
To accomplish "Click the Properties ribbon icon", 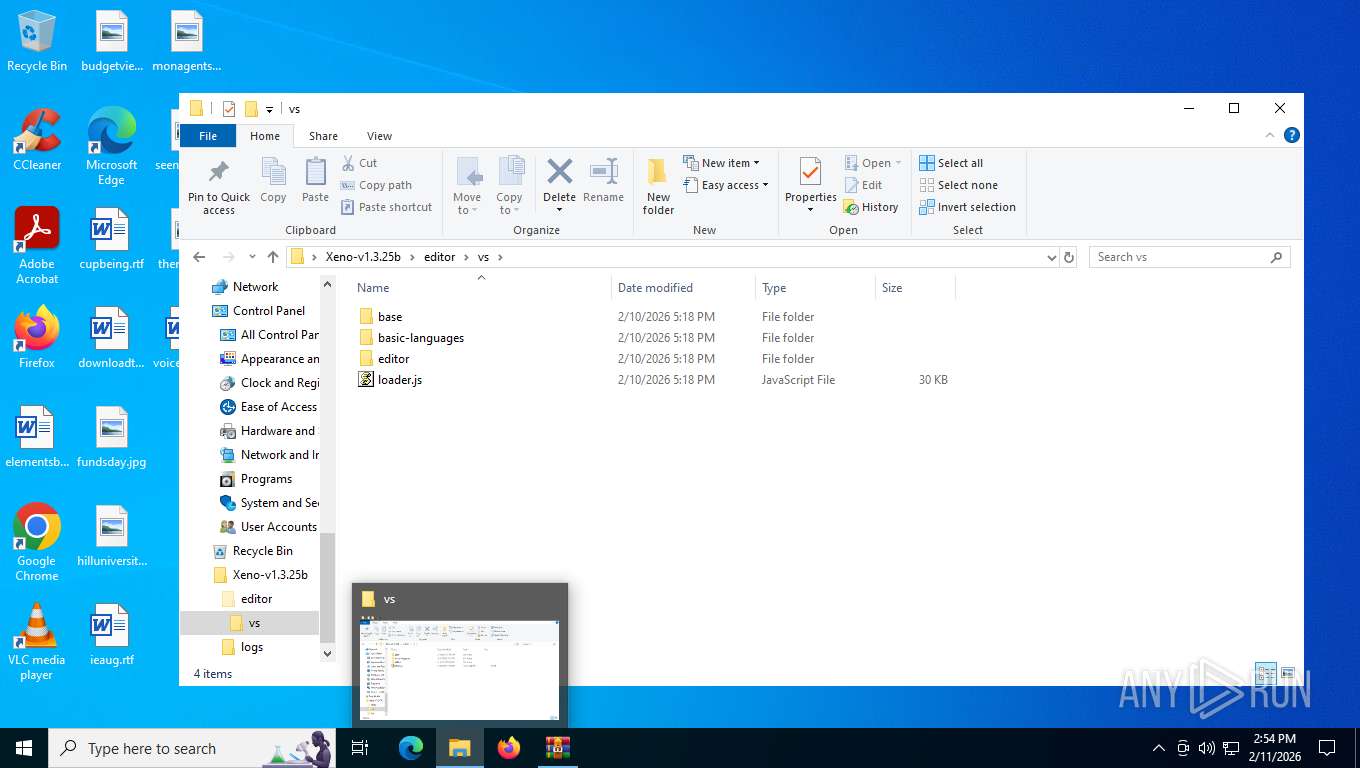I will click(x=810, y=186).
